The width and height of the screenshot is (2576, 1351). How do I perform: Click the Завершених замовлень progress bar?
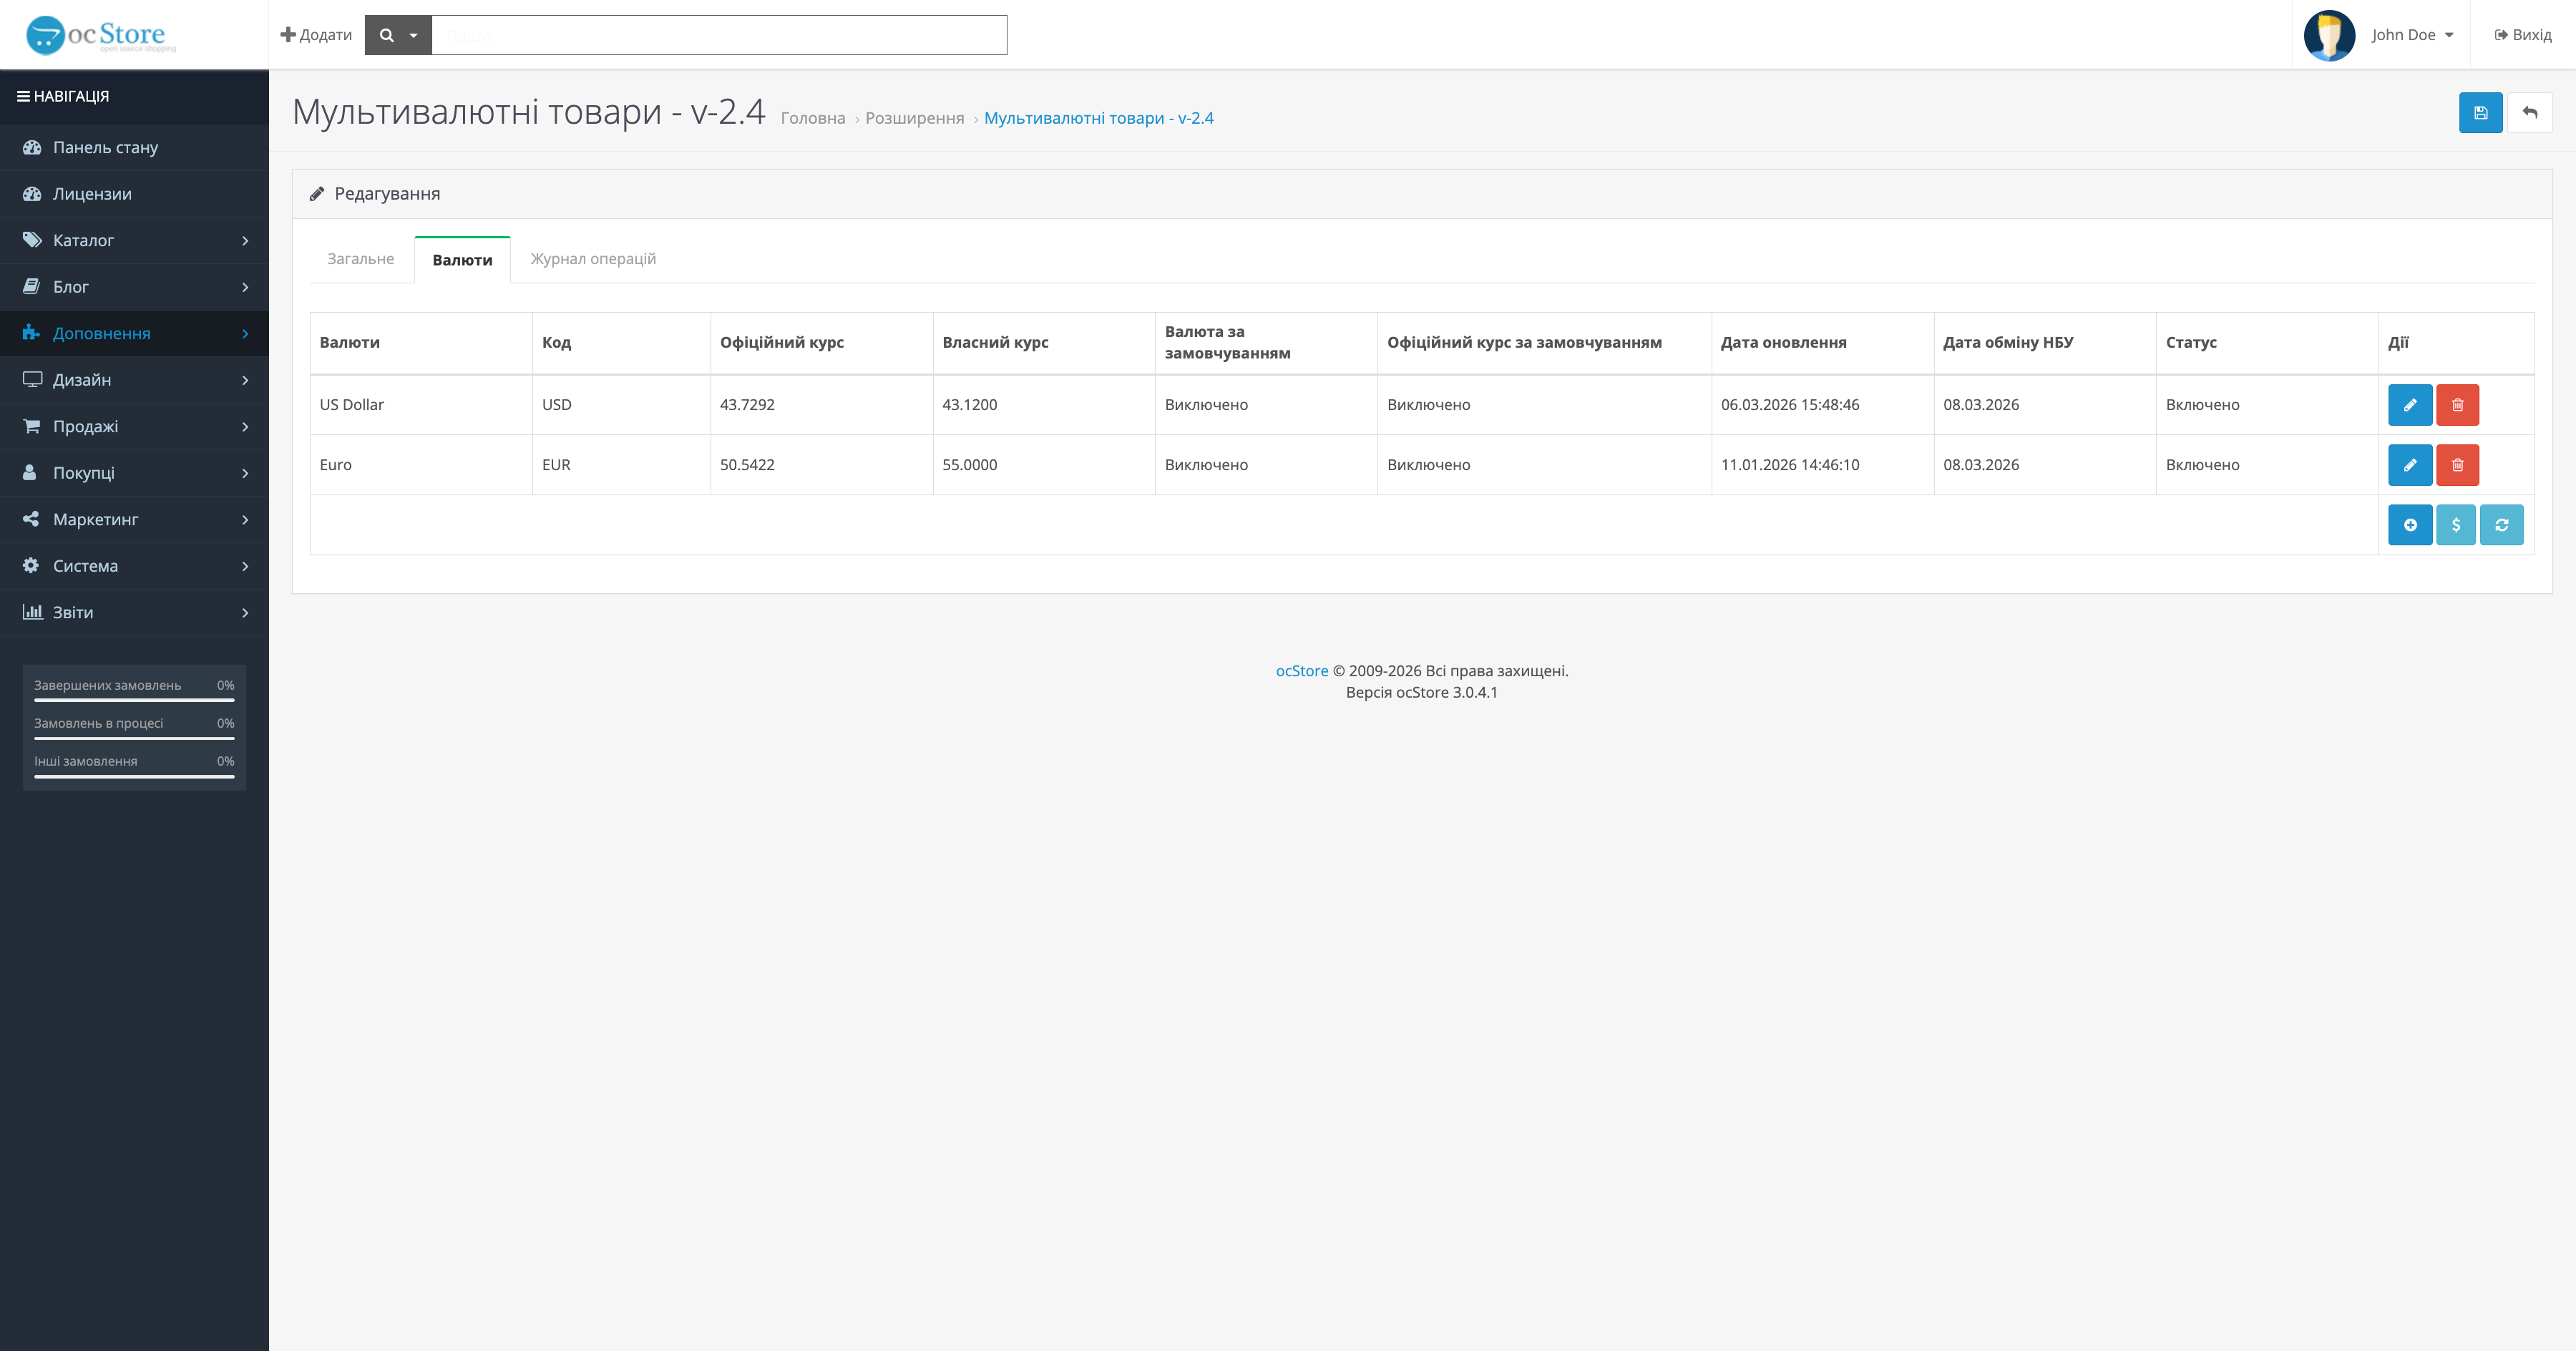tap(134, 700)
